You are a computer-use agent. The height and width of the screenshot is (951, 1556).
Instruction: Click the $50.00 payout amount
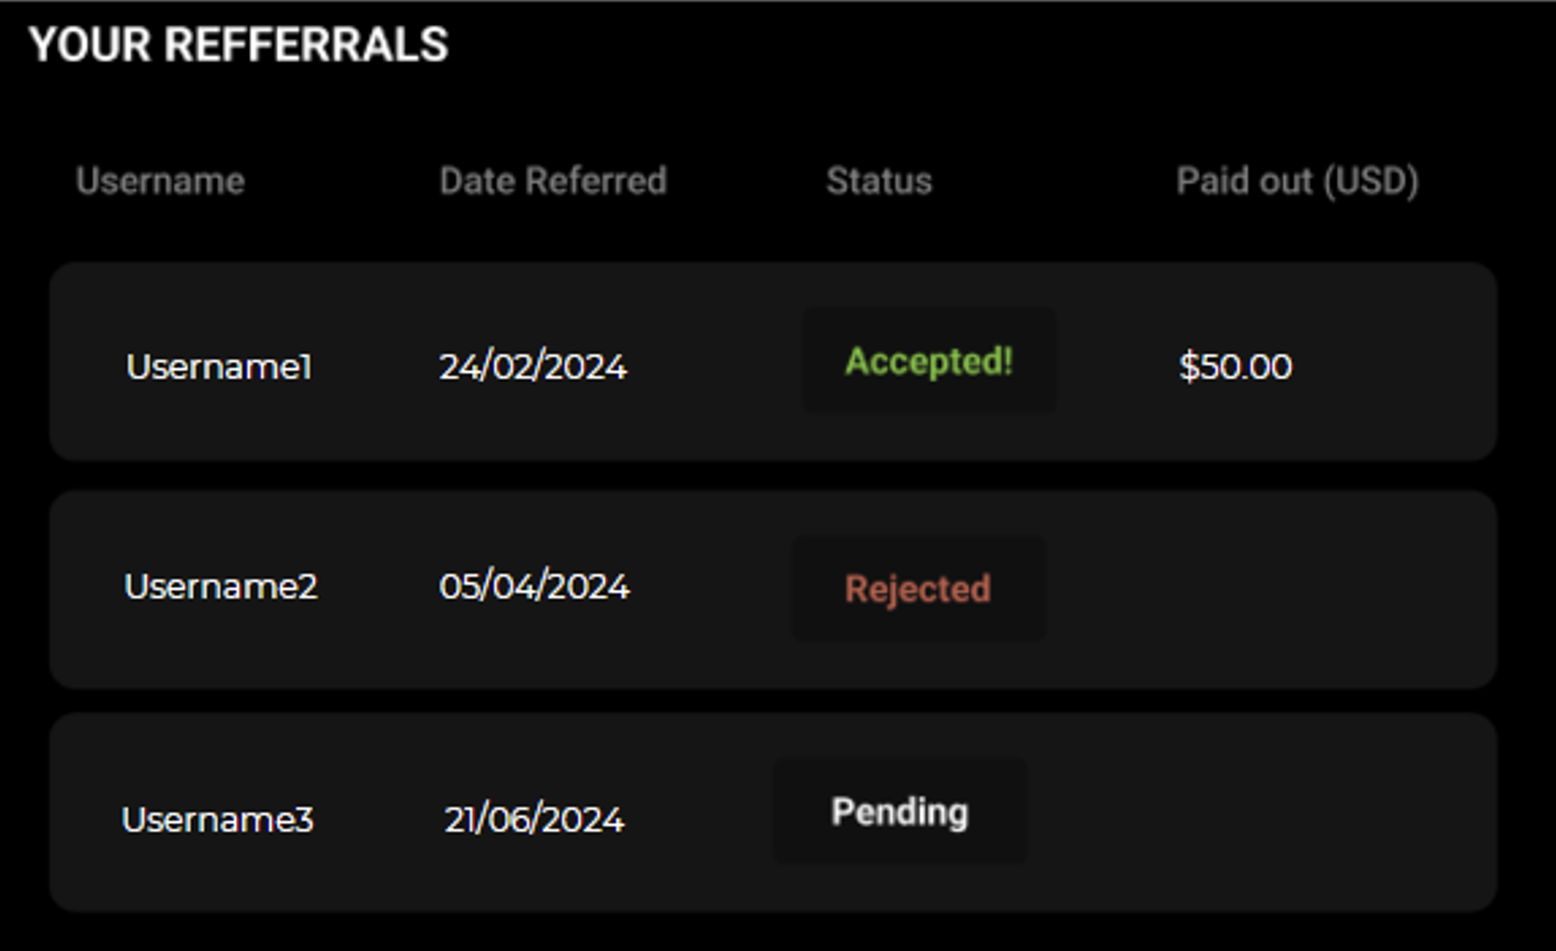click(x=1237, y=367)
